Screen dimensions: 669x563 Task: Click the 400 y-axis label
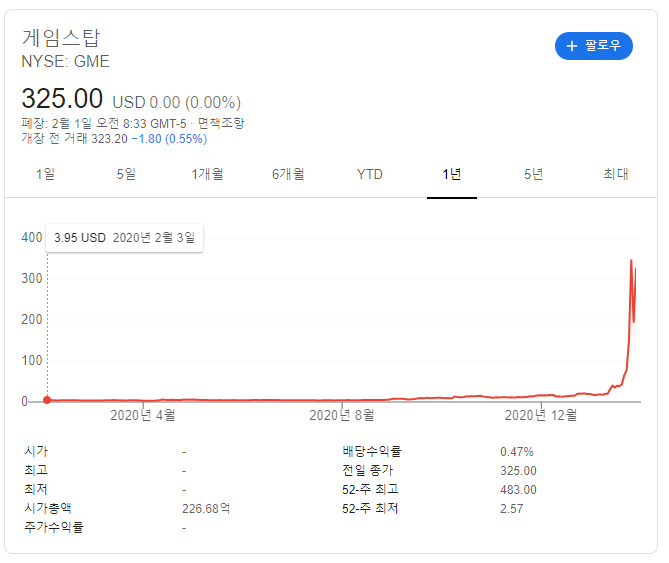coord(32,238)
